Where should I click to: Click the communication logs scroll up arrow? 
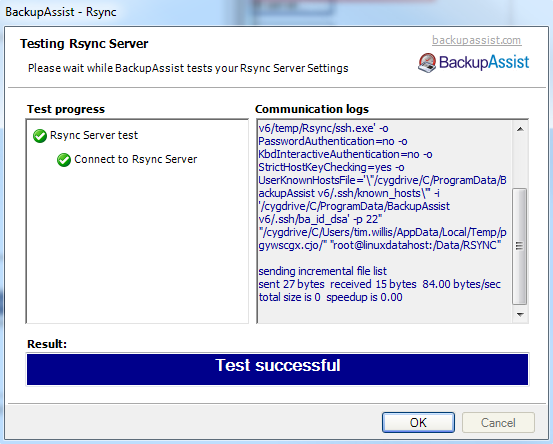(520, 129)
